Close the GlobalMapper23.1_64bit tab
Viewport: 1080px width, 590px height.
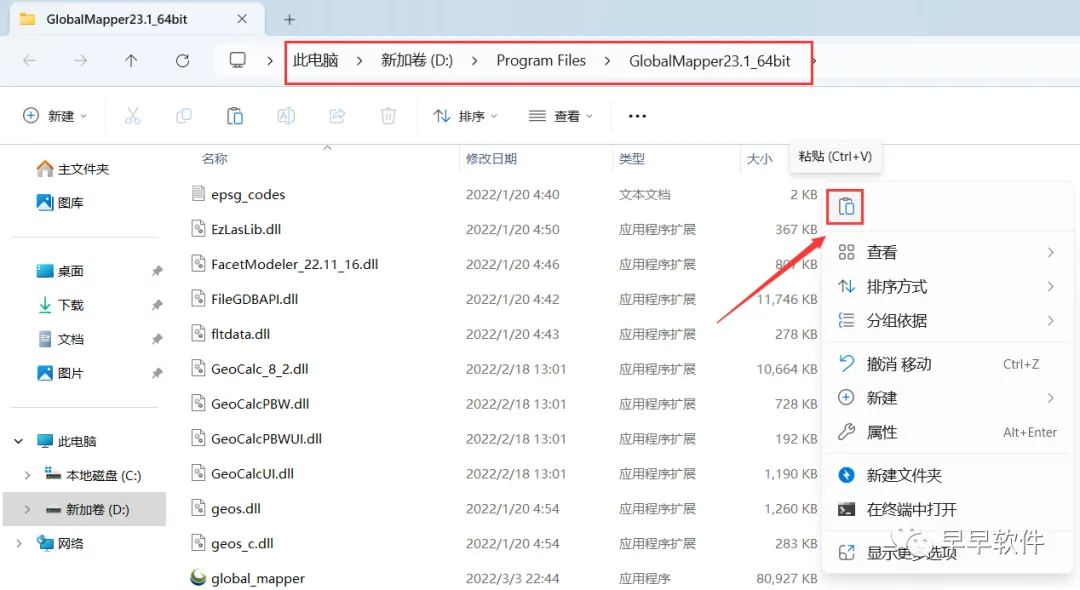pos(242,19)
